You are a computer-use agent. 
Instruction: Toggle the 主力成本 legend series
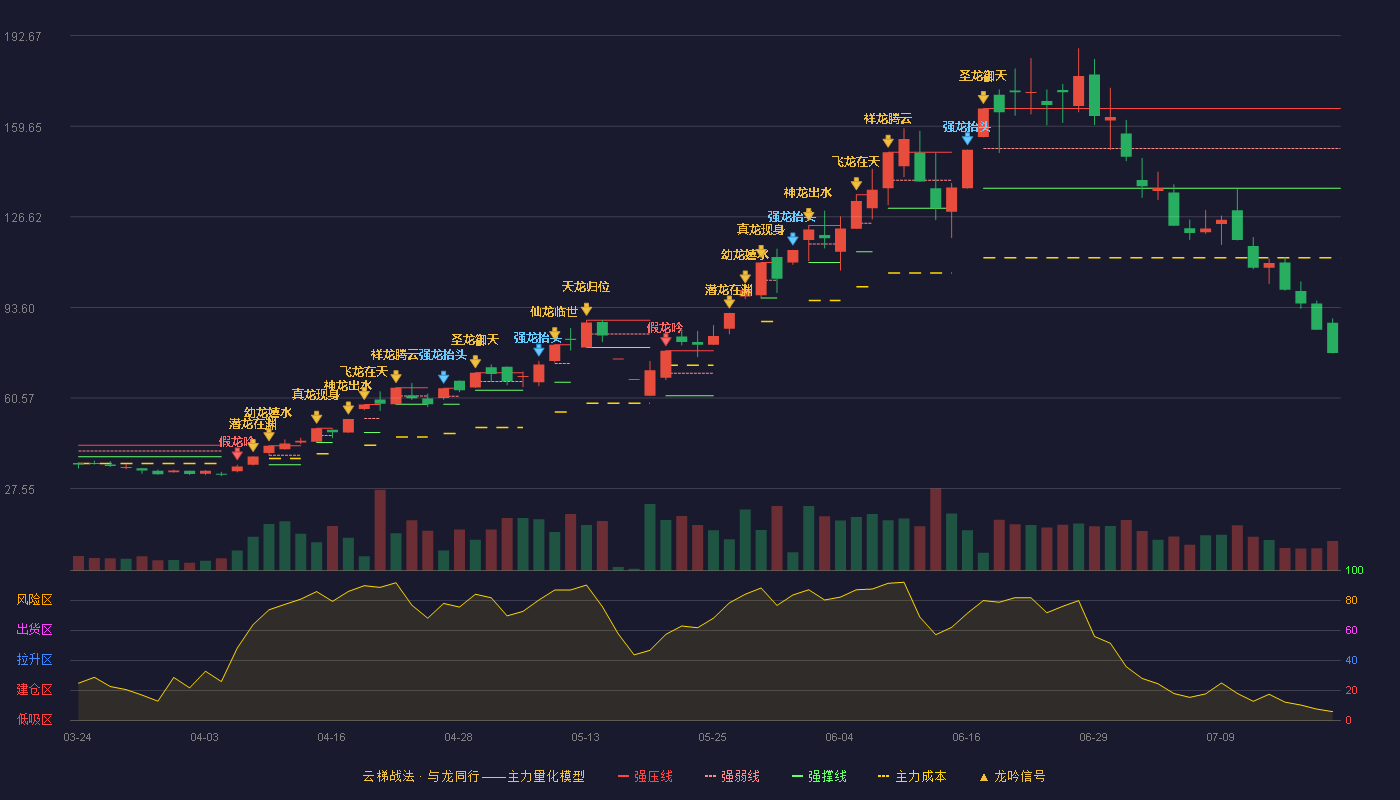(x=911, y=776)
